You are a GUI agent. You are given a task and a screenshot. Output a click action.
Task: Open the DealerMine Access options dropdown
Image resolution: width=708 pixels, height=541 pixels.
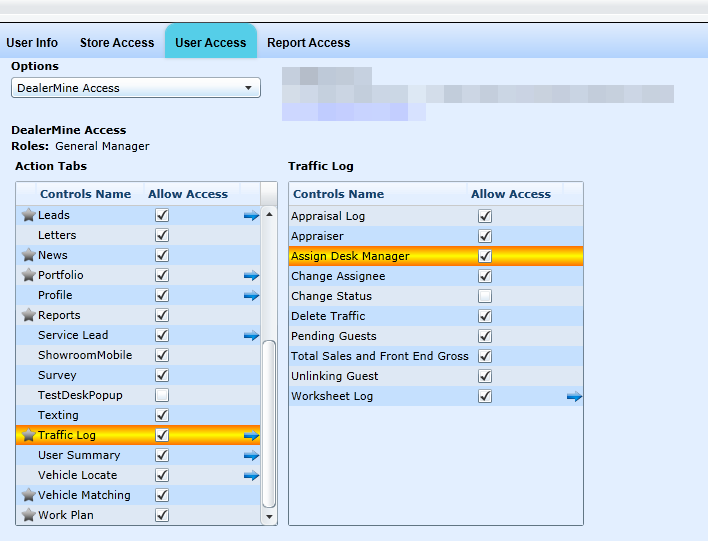[136, 88]
